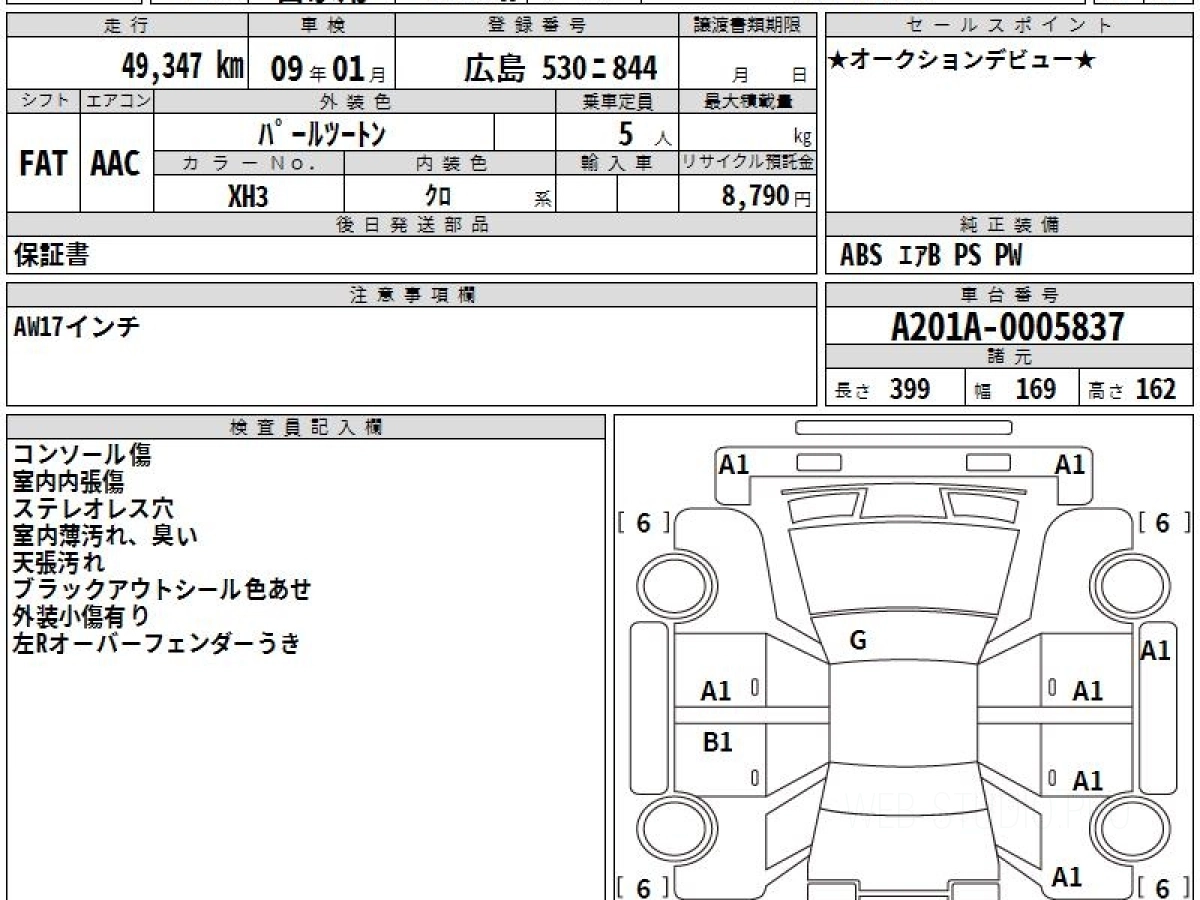Click the 車台番号 section header
This screenshot has width=1200, height=900.
click(1009, 295)
